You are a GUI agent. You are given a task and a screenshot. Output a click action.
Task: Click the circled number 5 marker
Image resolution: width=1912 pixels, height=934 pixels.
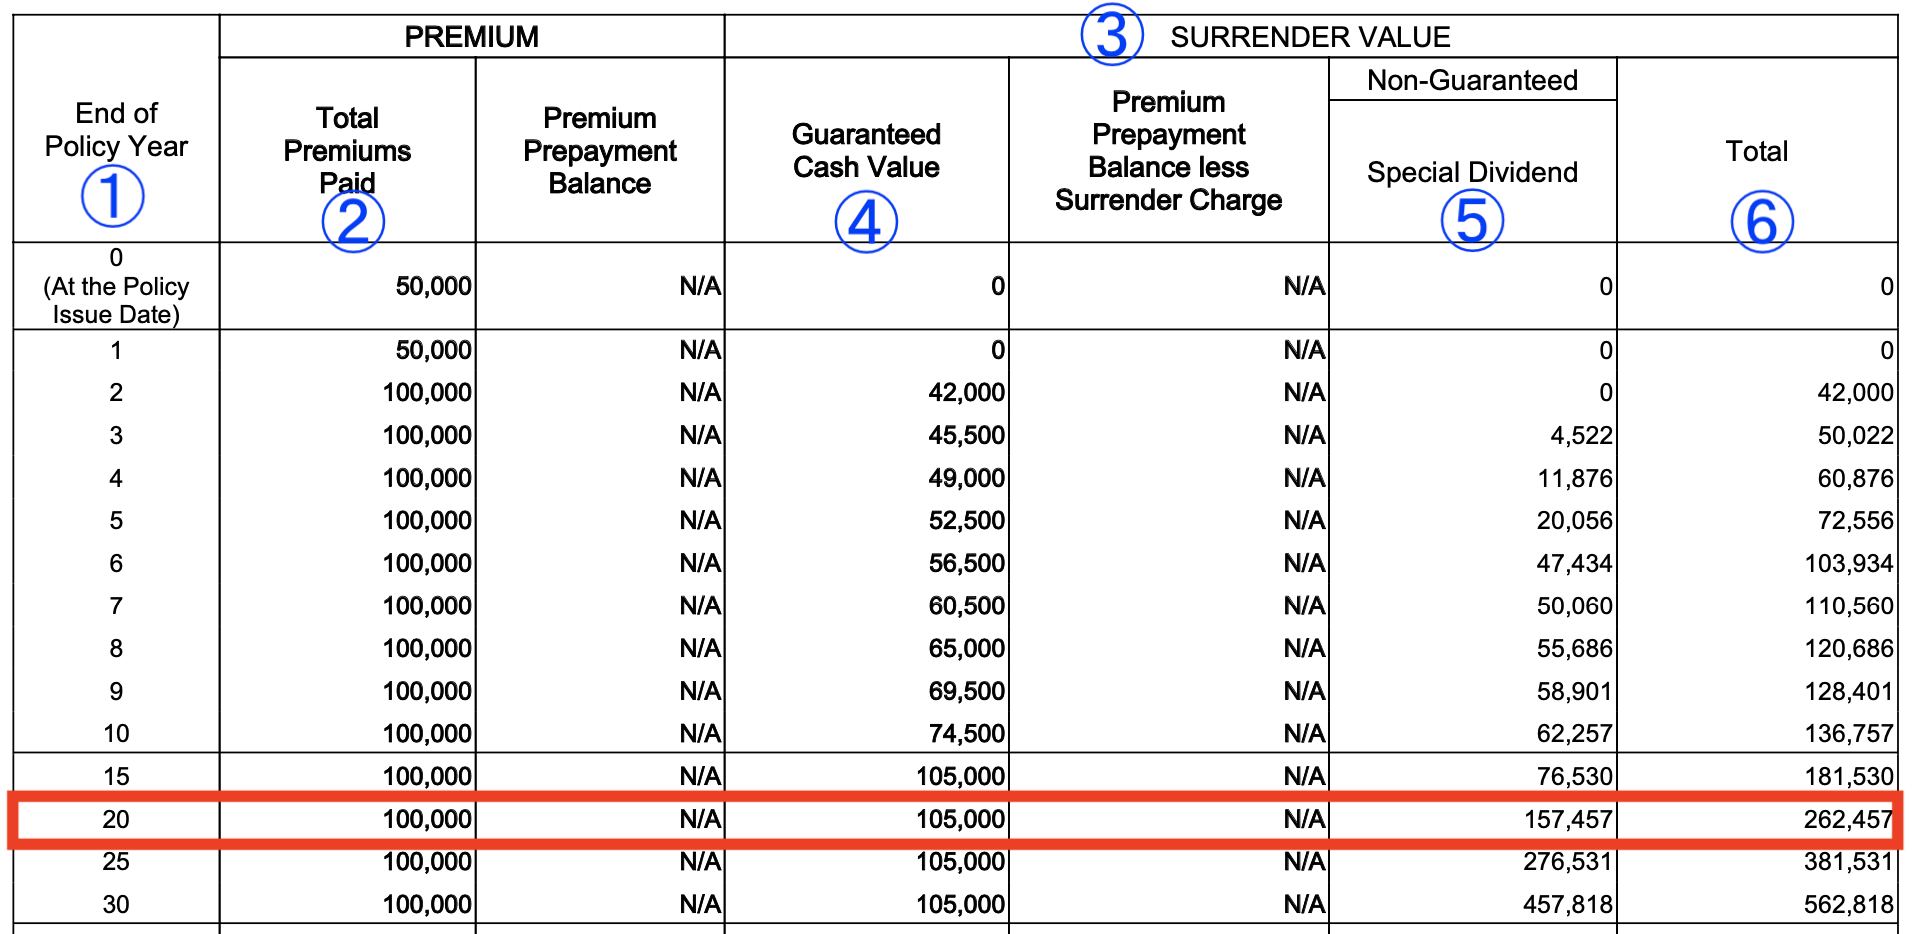[1472, 220]
